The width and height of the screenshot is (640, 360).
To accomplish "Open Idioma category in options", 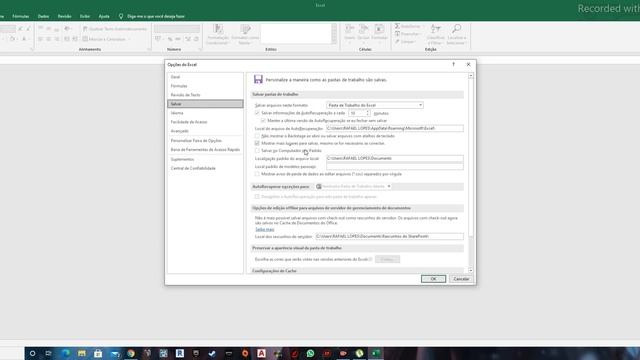I will [x=177, y=113].
